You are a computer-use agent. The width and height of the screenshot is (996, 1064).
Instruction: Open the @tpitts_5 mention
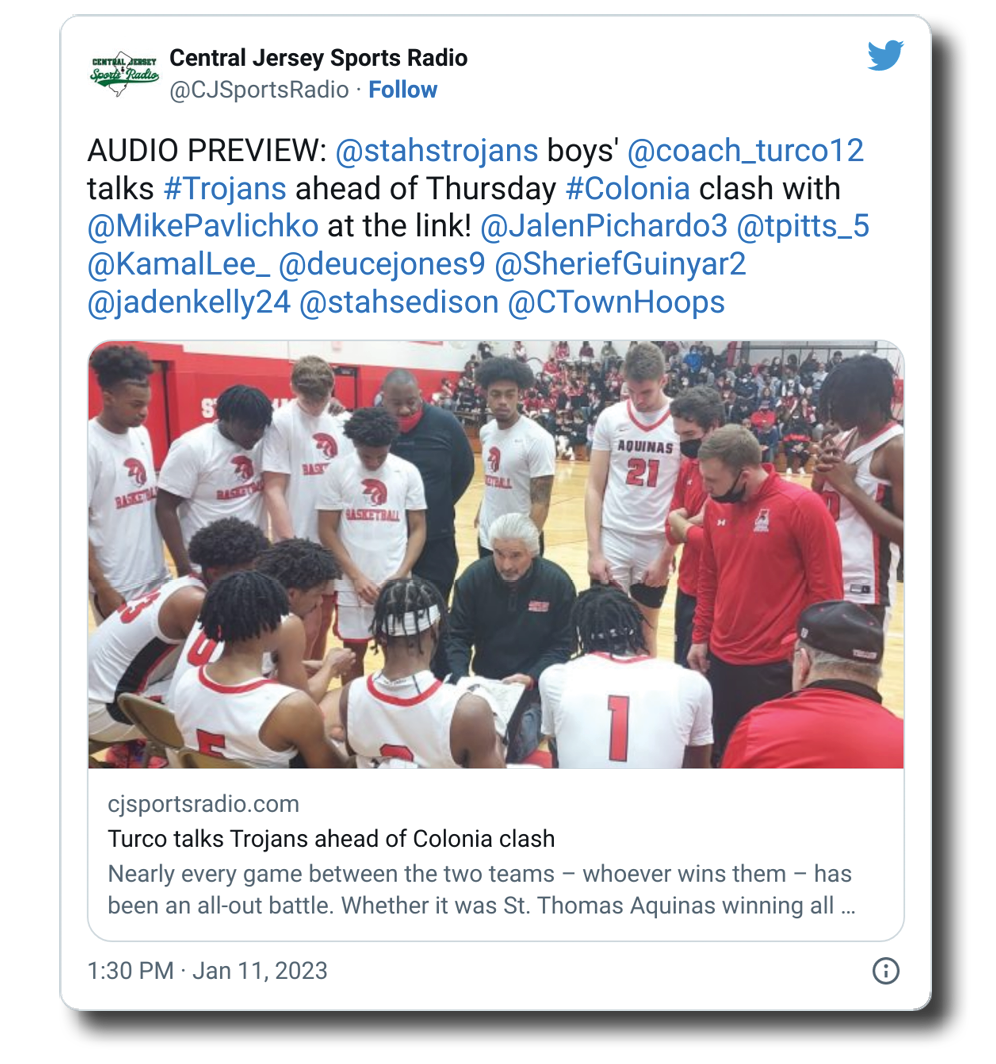click(x=803, y=226)
